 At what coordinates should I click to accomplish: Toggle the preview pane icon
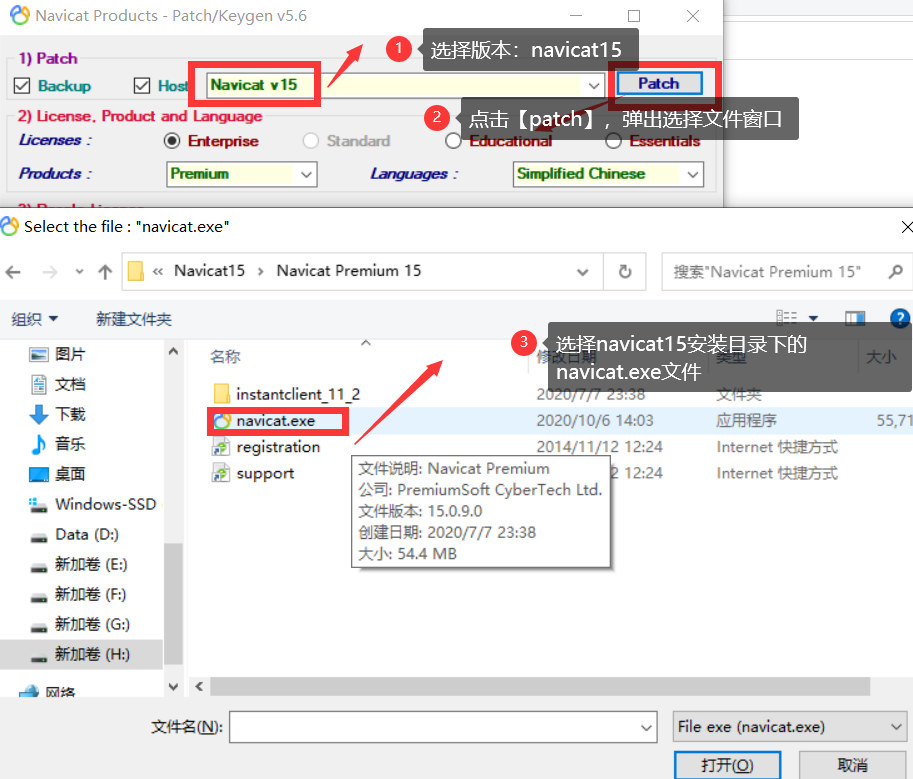[855, 318]
